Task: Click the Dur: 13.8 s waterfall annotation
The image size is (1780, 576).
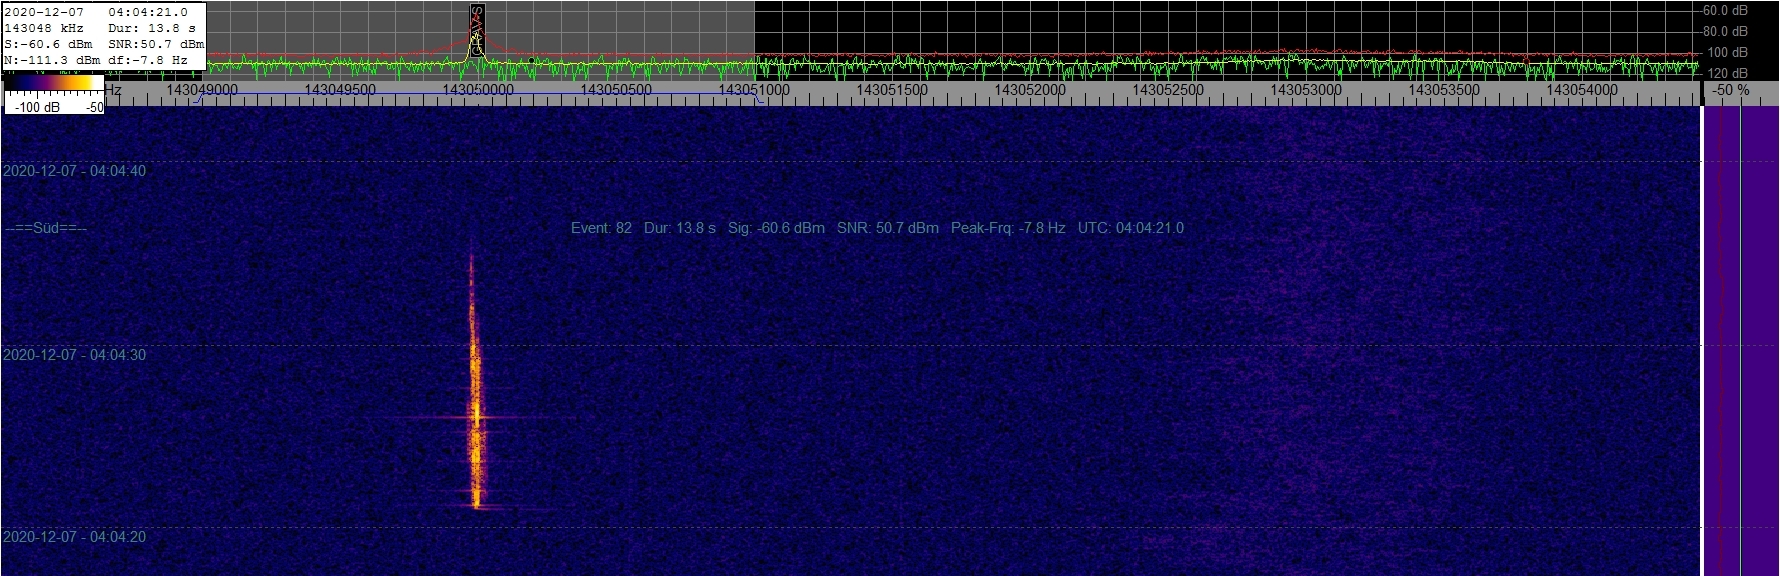Action: [680, 228]
